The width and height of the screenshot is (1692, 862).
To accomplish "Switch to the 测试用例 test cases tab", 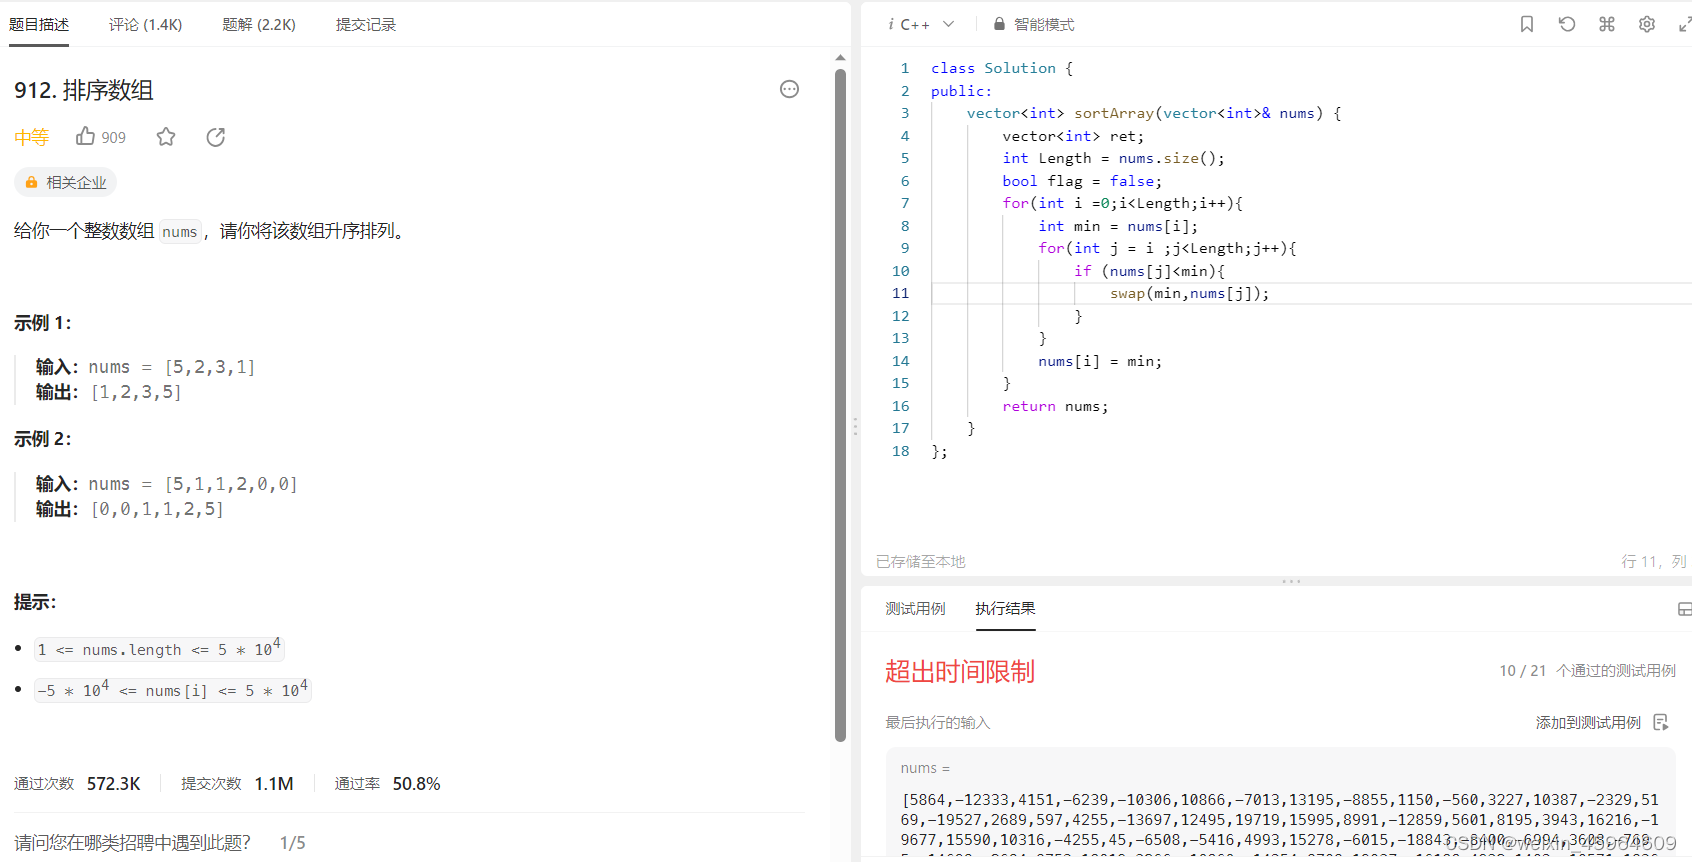I will pos(915,609).
